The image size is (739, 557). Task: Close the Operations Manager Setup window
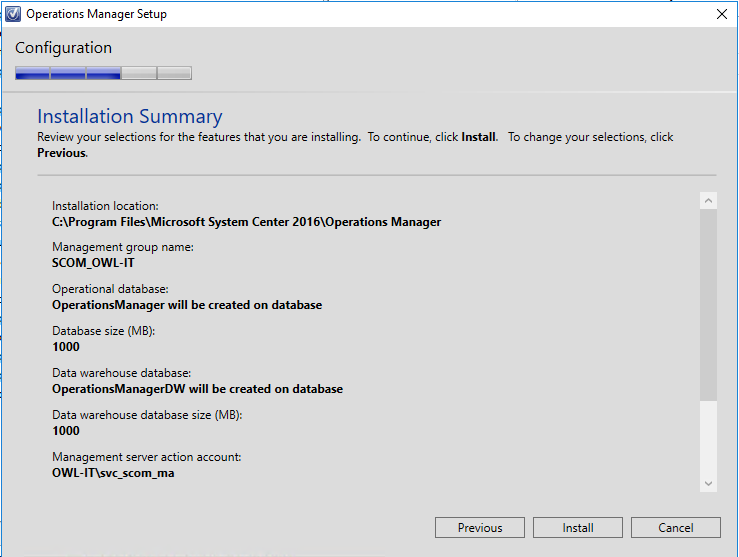click(x=722, y=14)
